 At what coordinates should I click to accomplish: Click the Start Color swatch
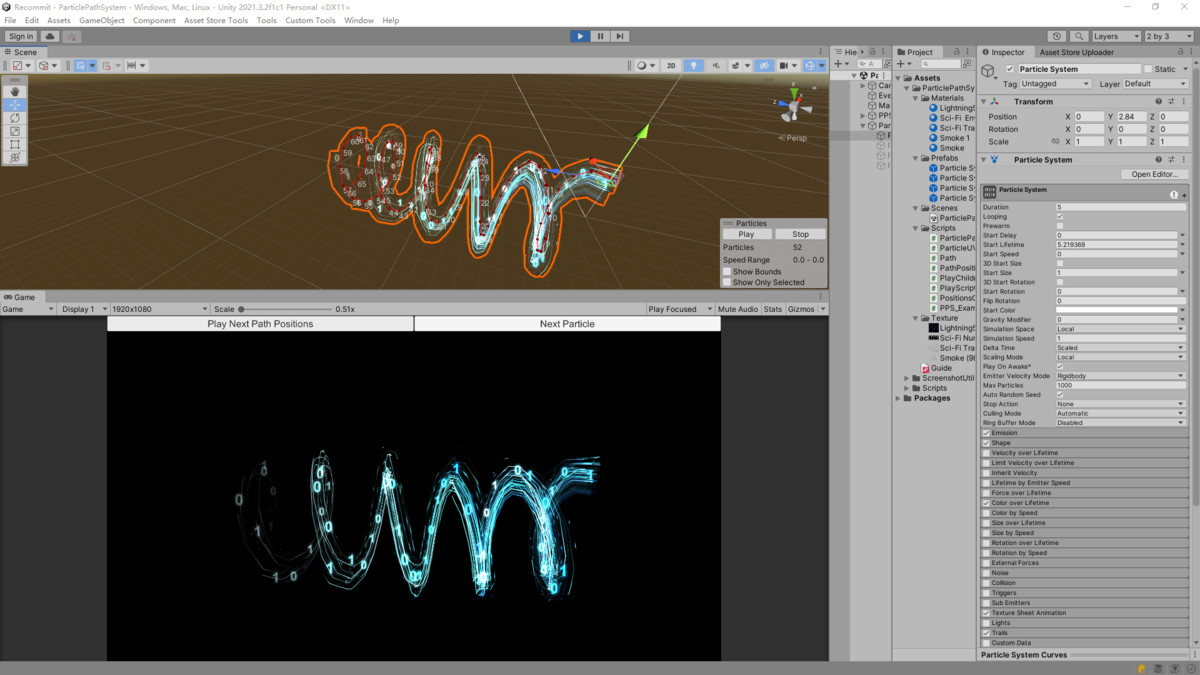pyautogui.click(x=1116, y=310)
